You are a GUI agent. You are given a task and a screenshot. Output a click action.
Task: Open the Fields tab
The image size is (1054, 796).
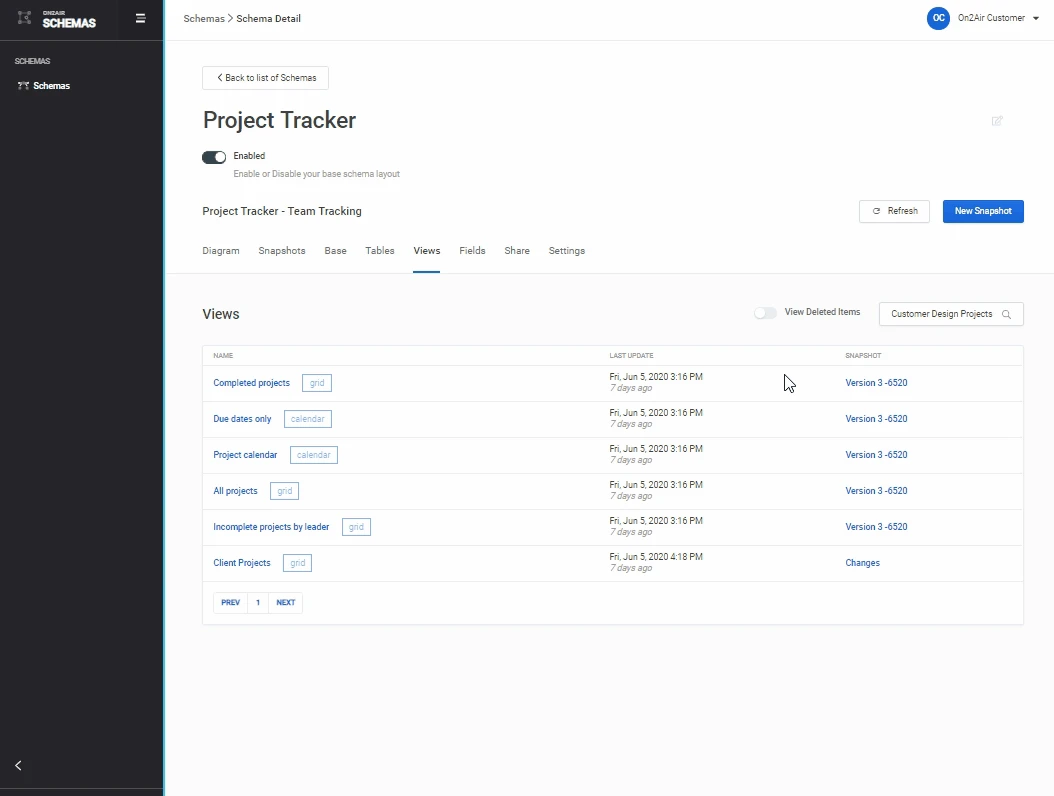(472, 251)
